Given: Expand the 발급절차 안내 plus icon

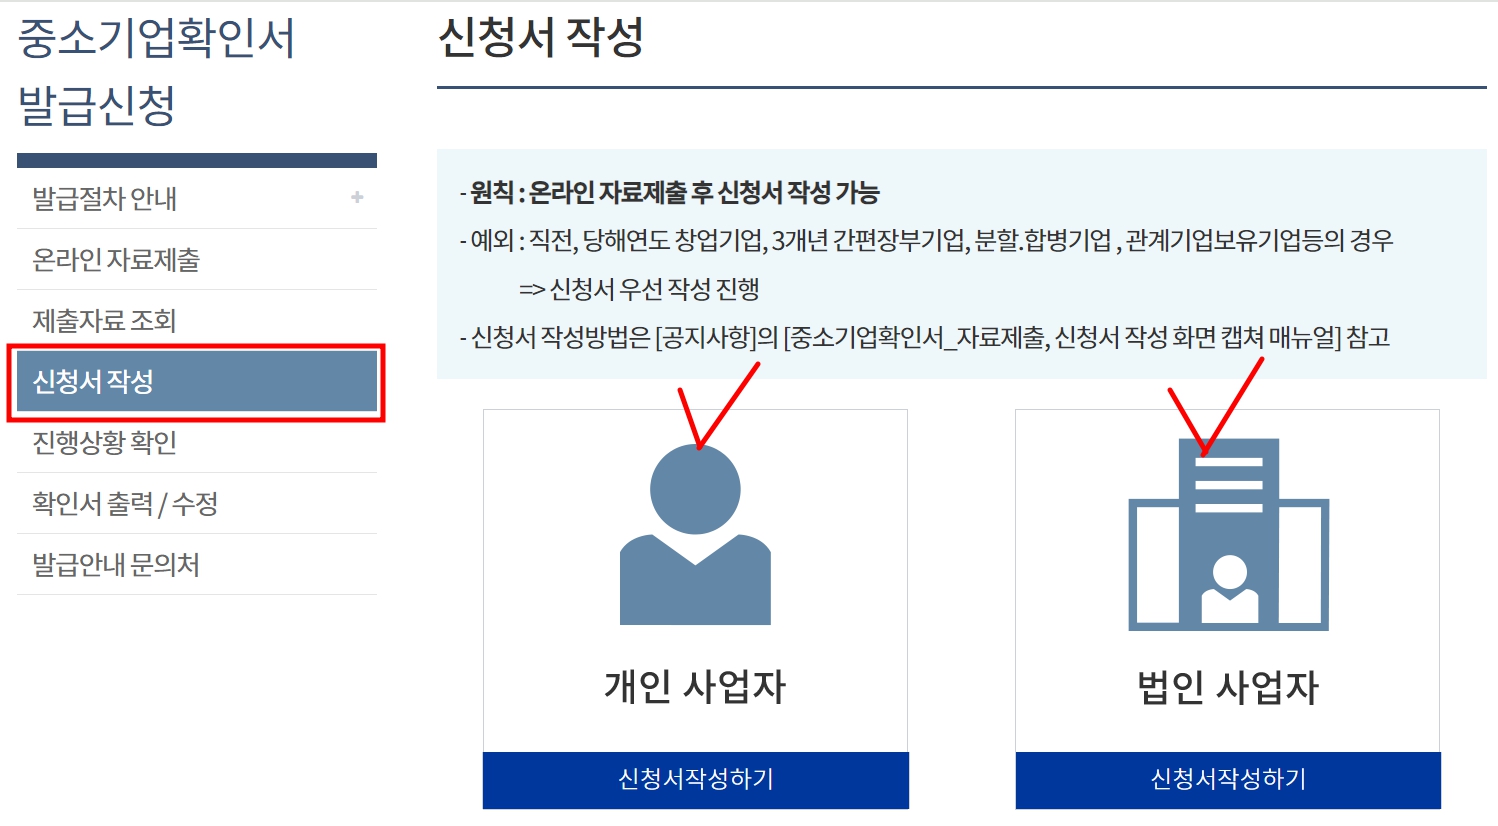Looking at the screenshot, I should (357, 198).
